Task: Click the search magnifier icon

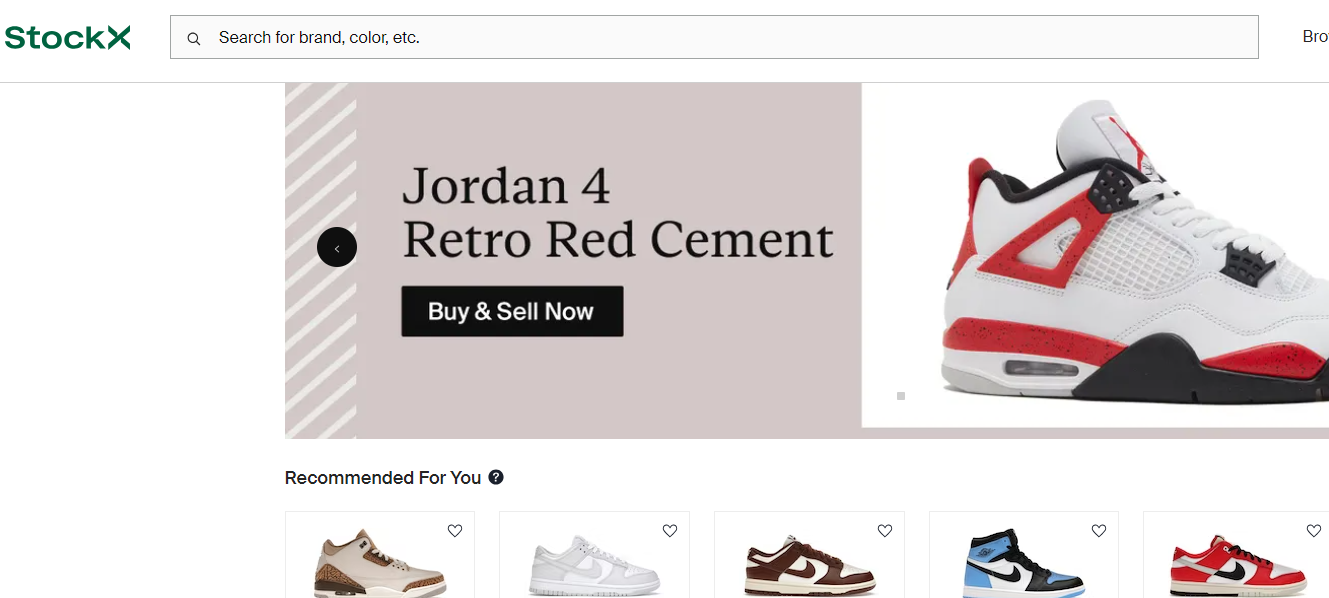Action: (194, 38)
